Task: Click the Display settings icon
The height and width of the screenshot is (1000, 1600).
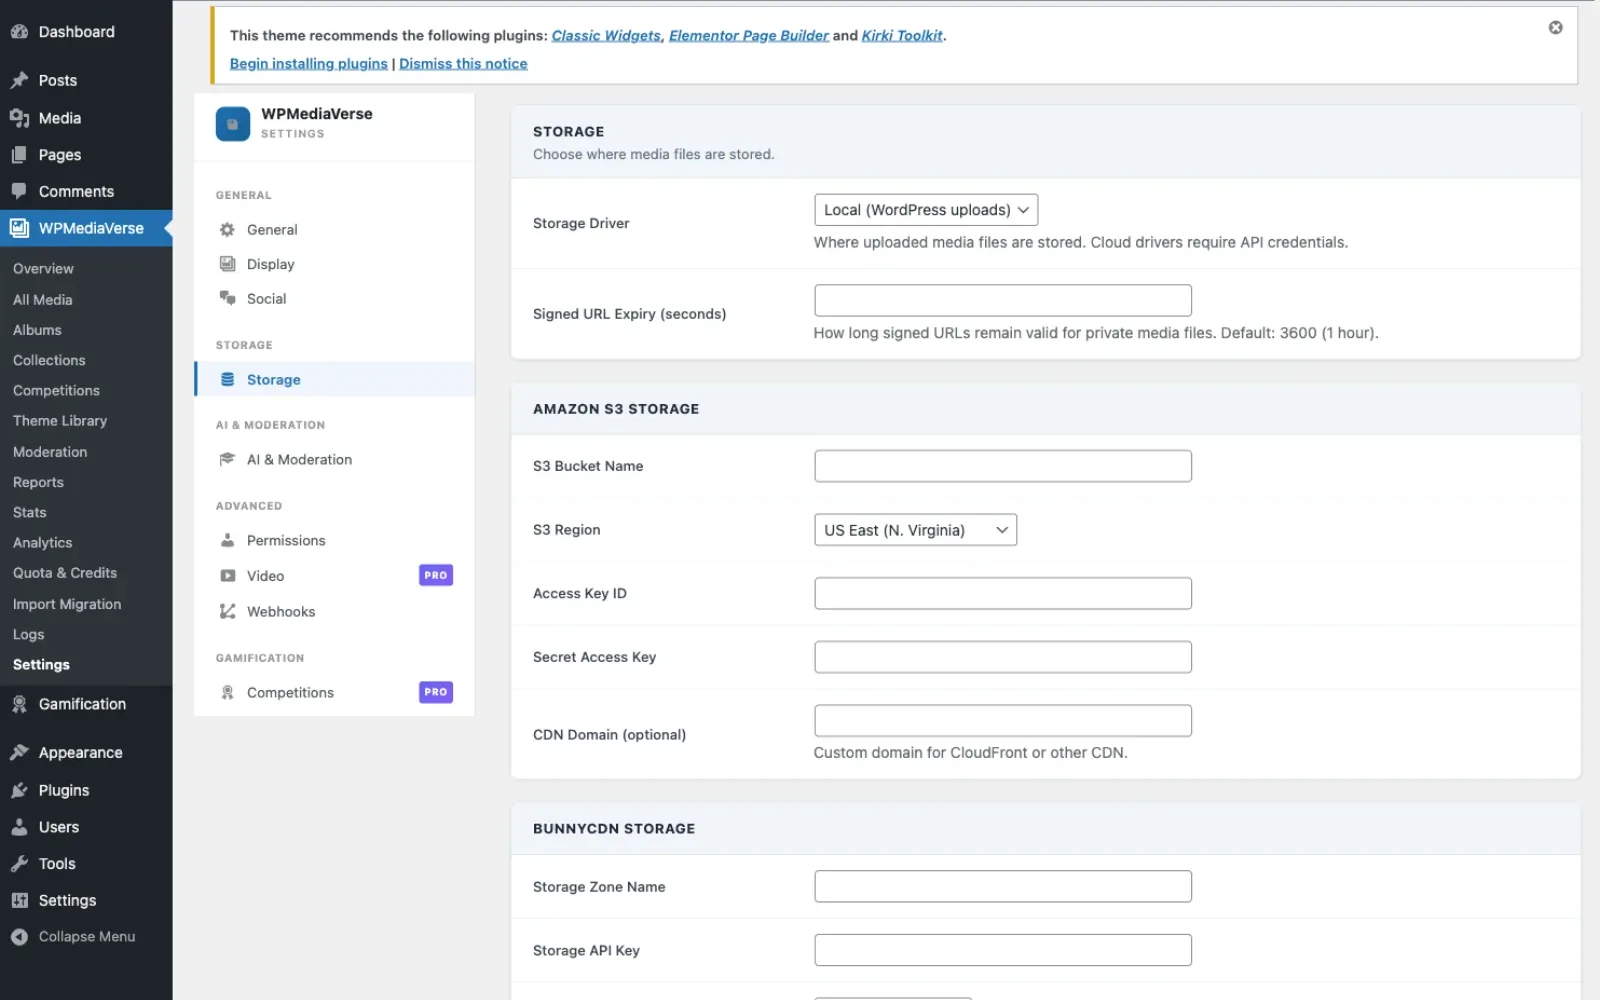Action: click(227, 264)
